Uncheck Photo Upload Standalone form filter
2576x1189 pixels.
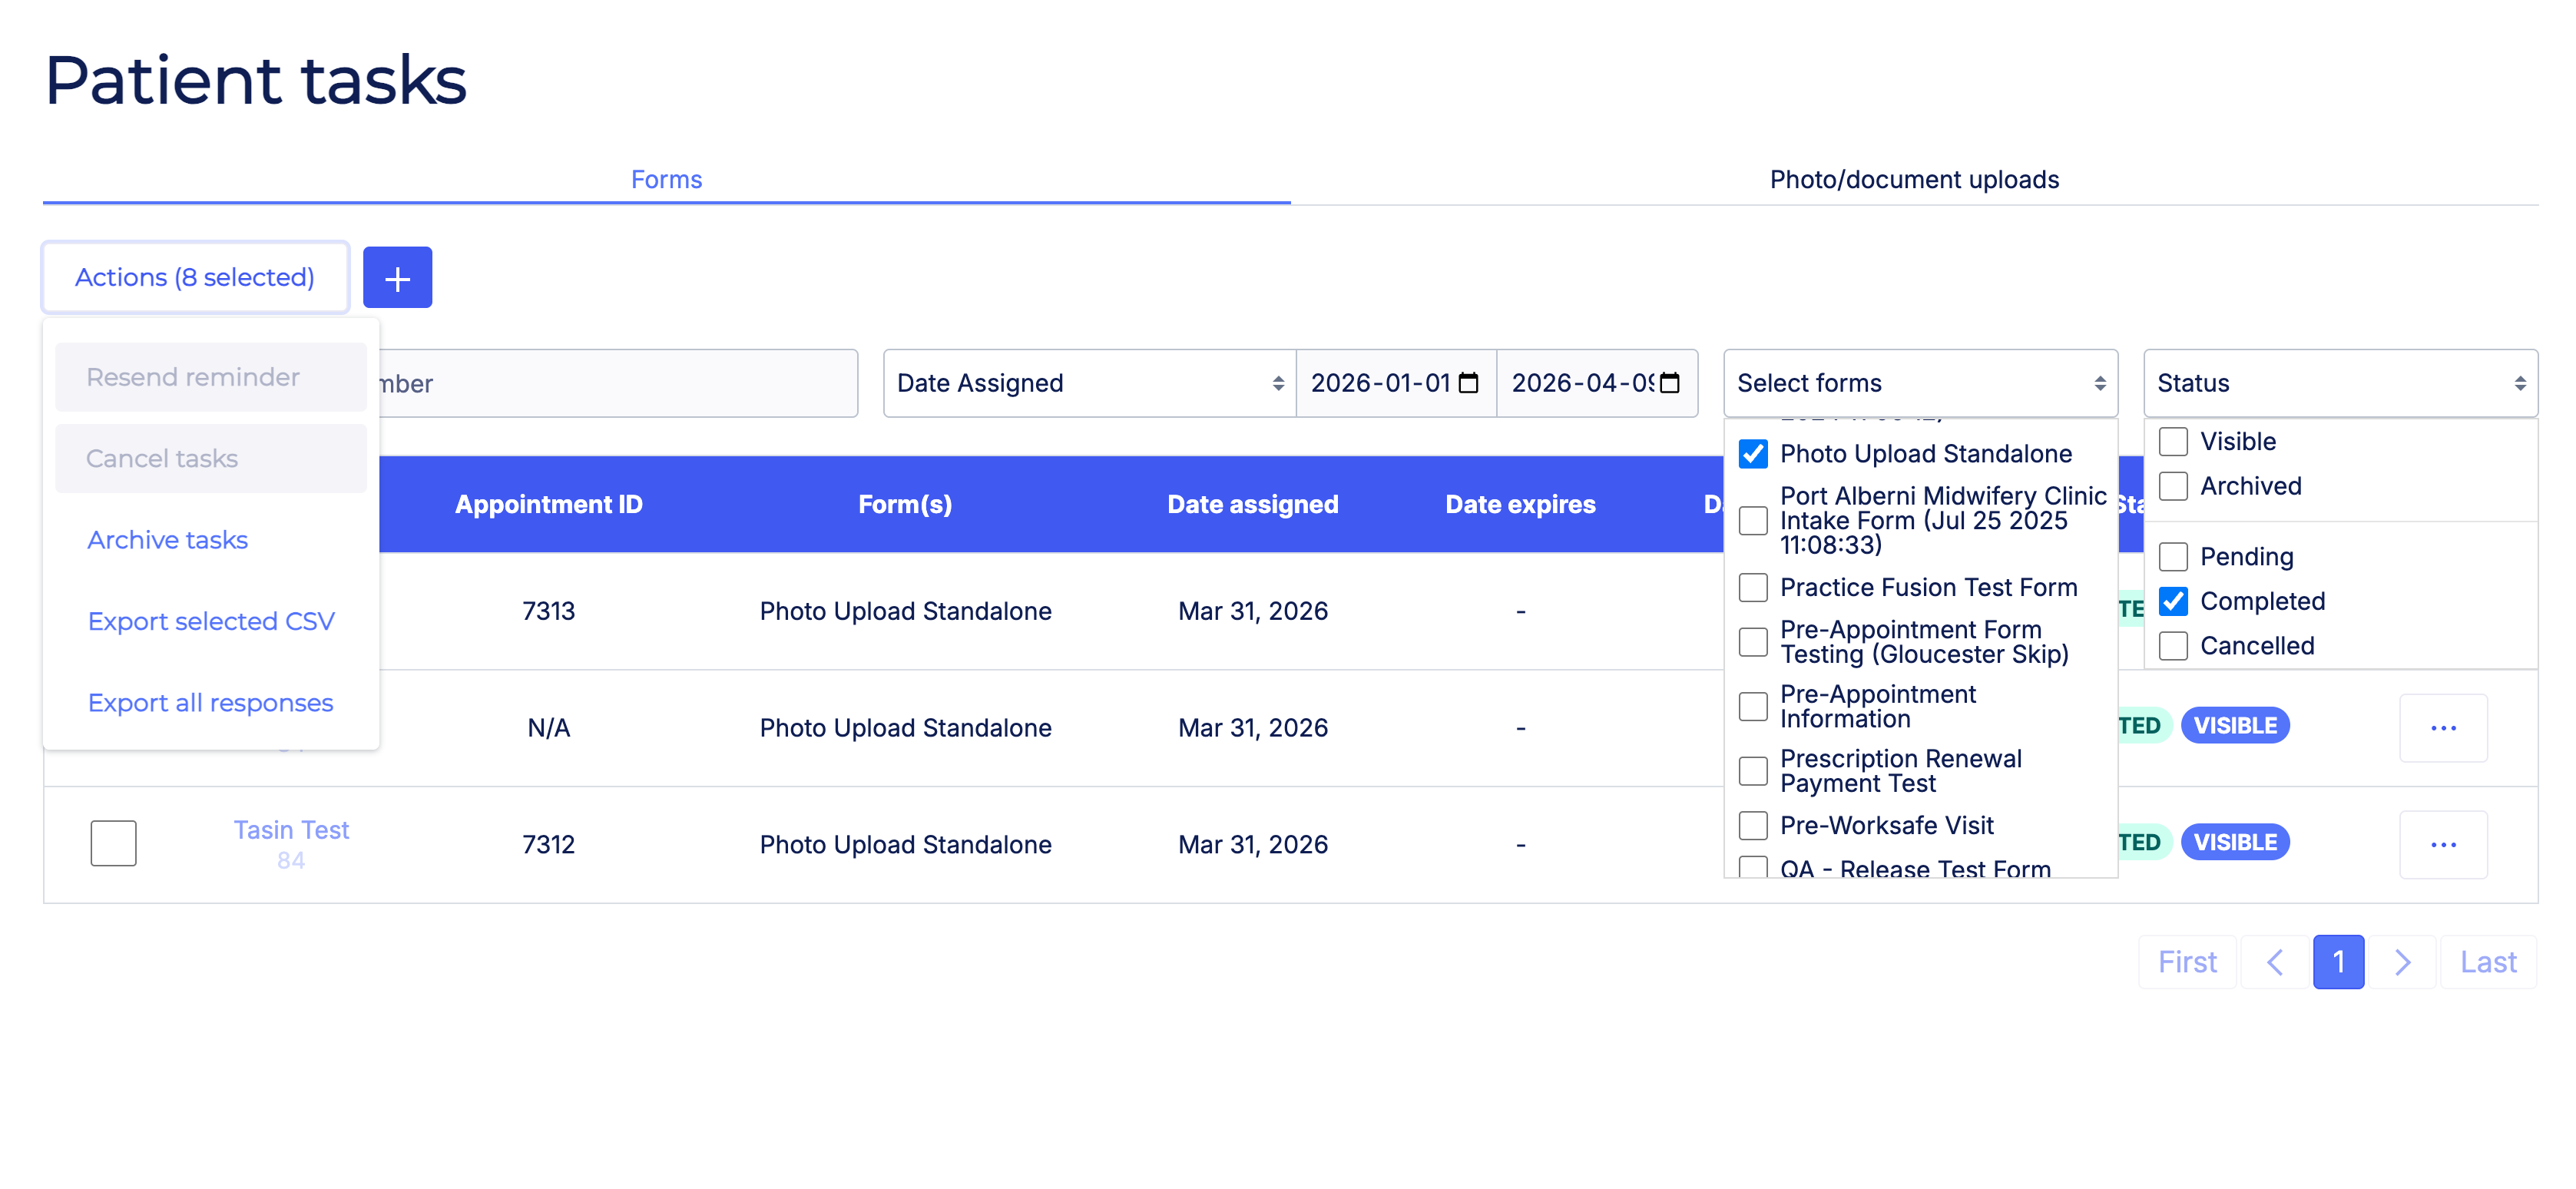1753,454
